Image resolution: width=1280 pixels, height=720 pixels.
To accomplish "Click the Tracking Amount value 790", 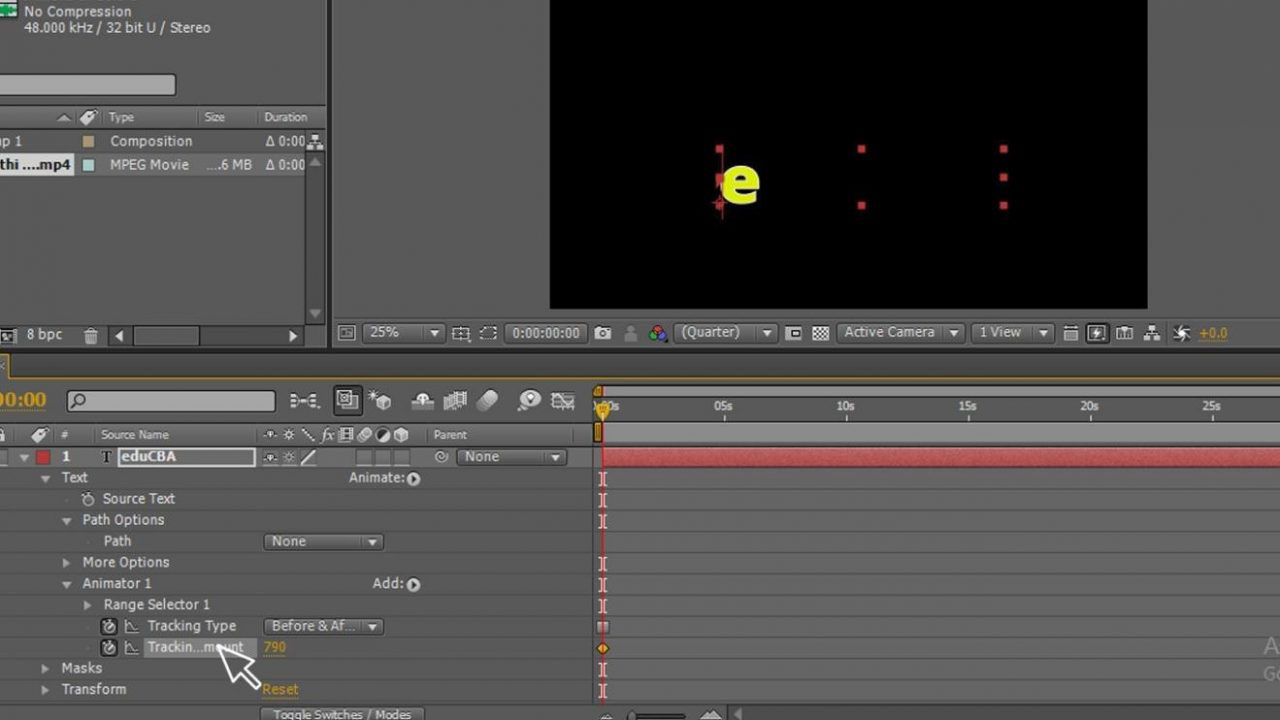I will (274, 647).
